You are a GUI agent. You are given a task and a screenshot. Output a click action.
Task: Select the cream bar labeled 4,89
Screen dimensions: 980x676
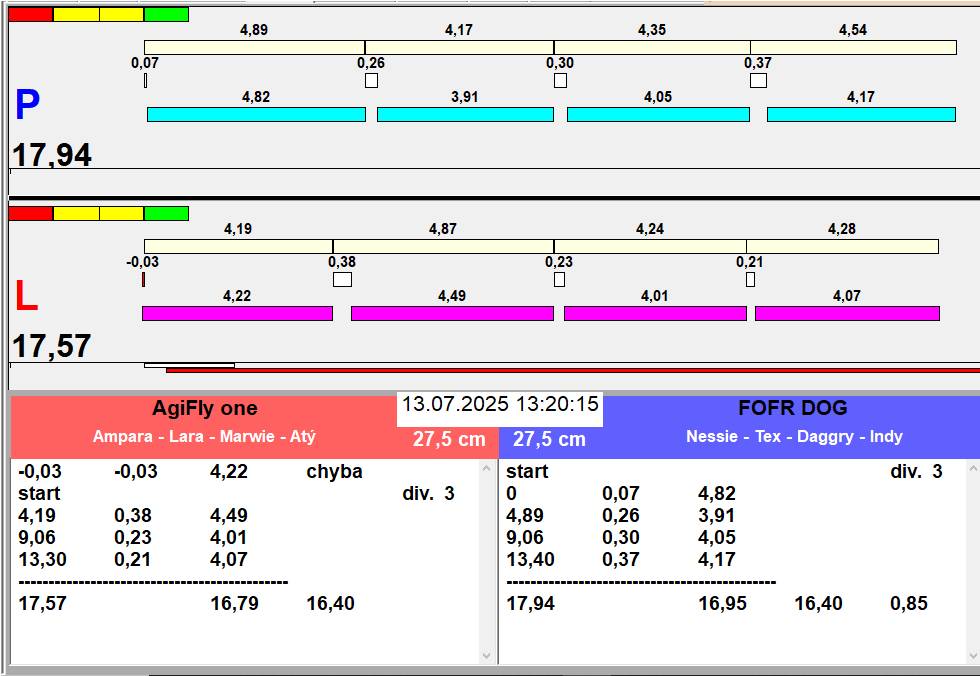pyautogui.click(x=254, y=47)
